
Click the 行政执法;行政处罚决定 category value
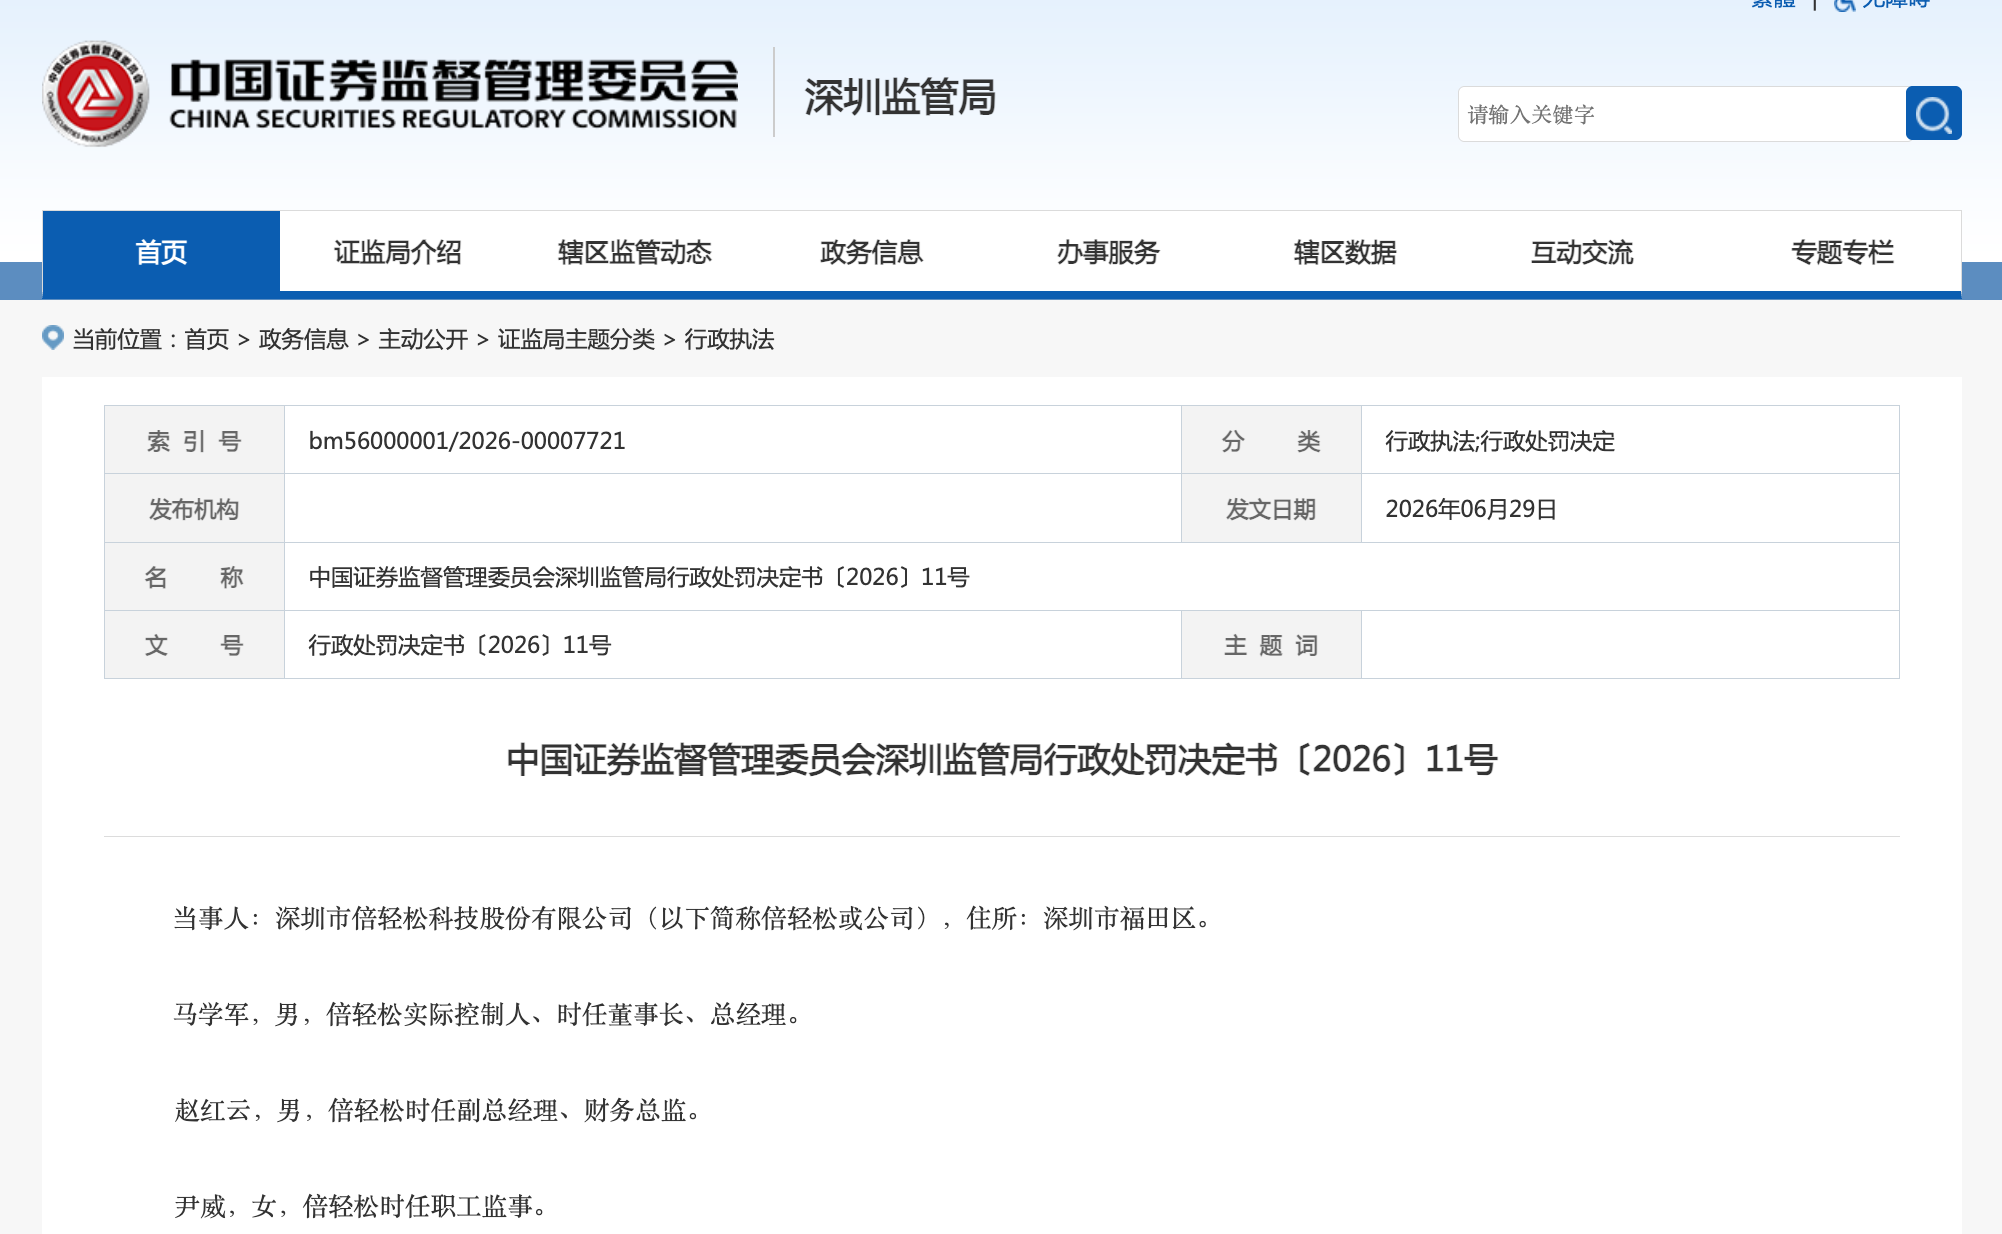coord(1500,441)
